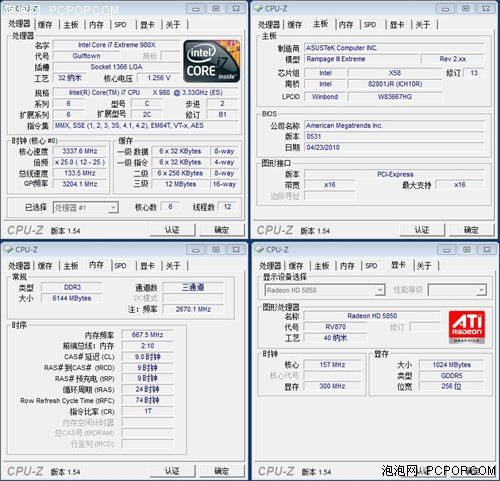The image size is (500, 481).
Task: Click the 82801JR (ICH10R) southbridge field
Action: tap(395, 84)
